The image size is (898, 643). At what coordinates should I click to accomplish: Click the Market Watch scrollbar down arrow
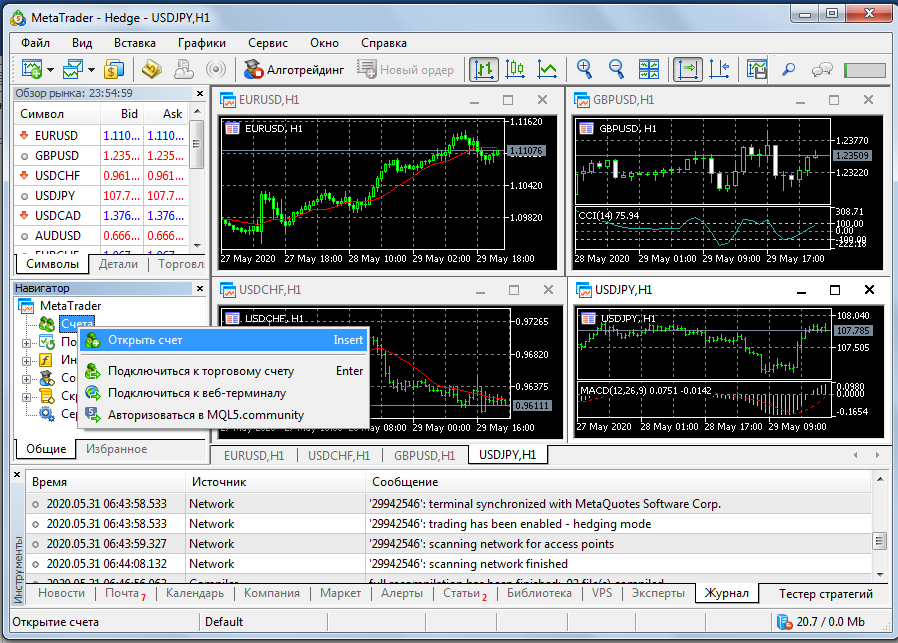click(197, 245)
